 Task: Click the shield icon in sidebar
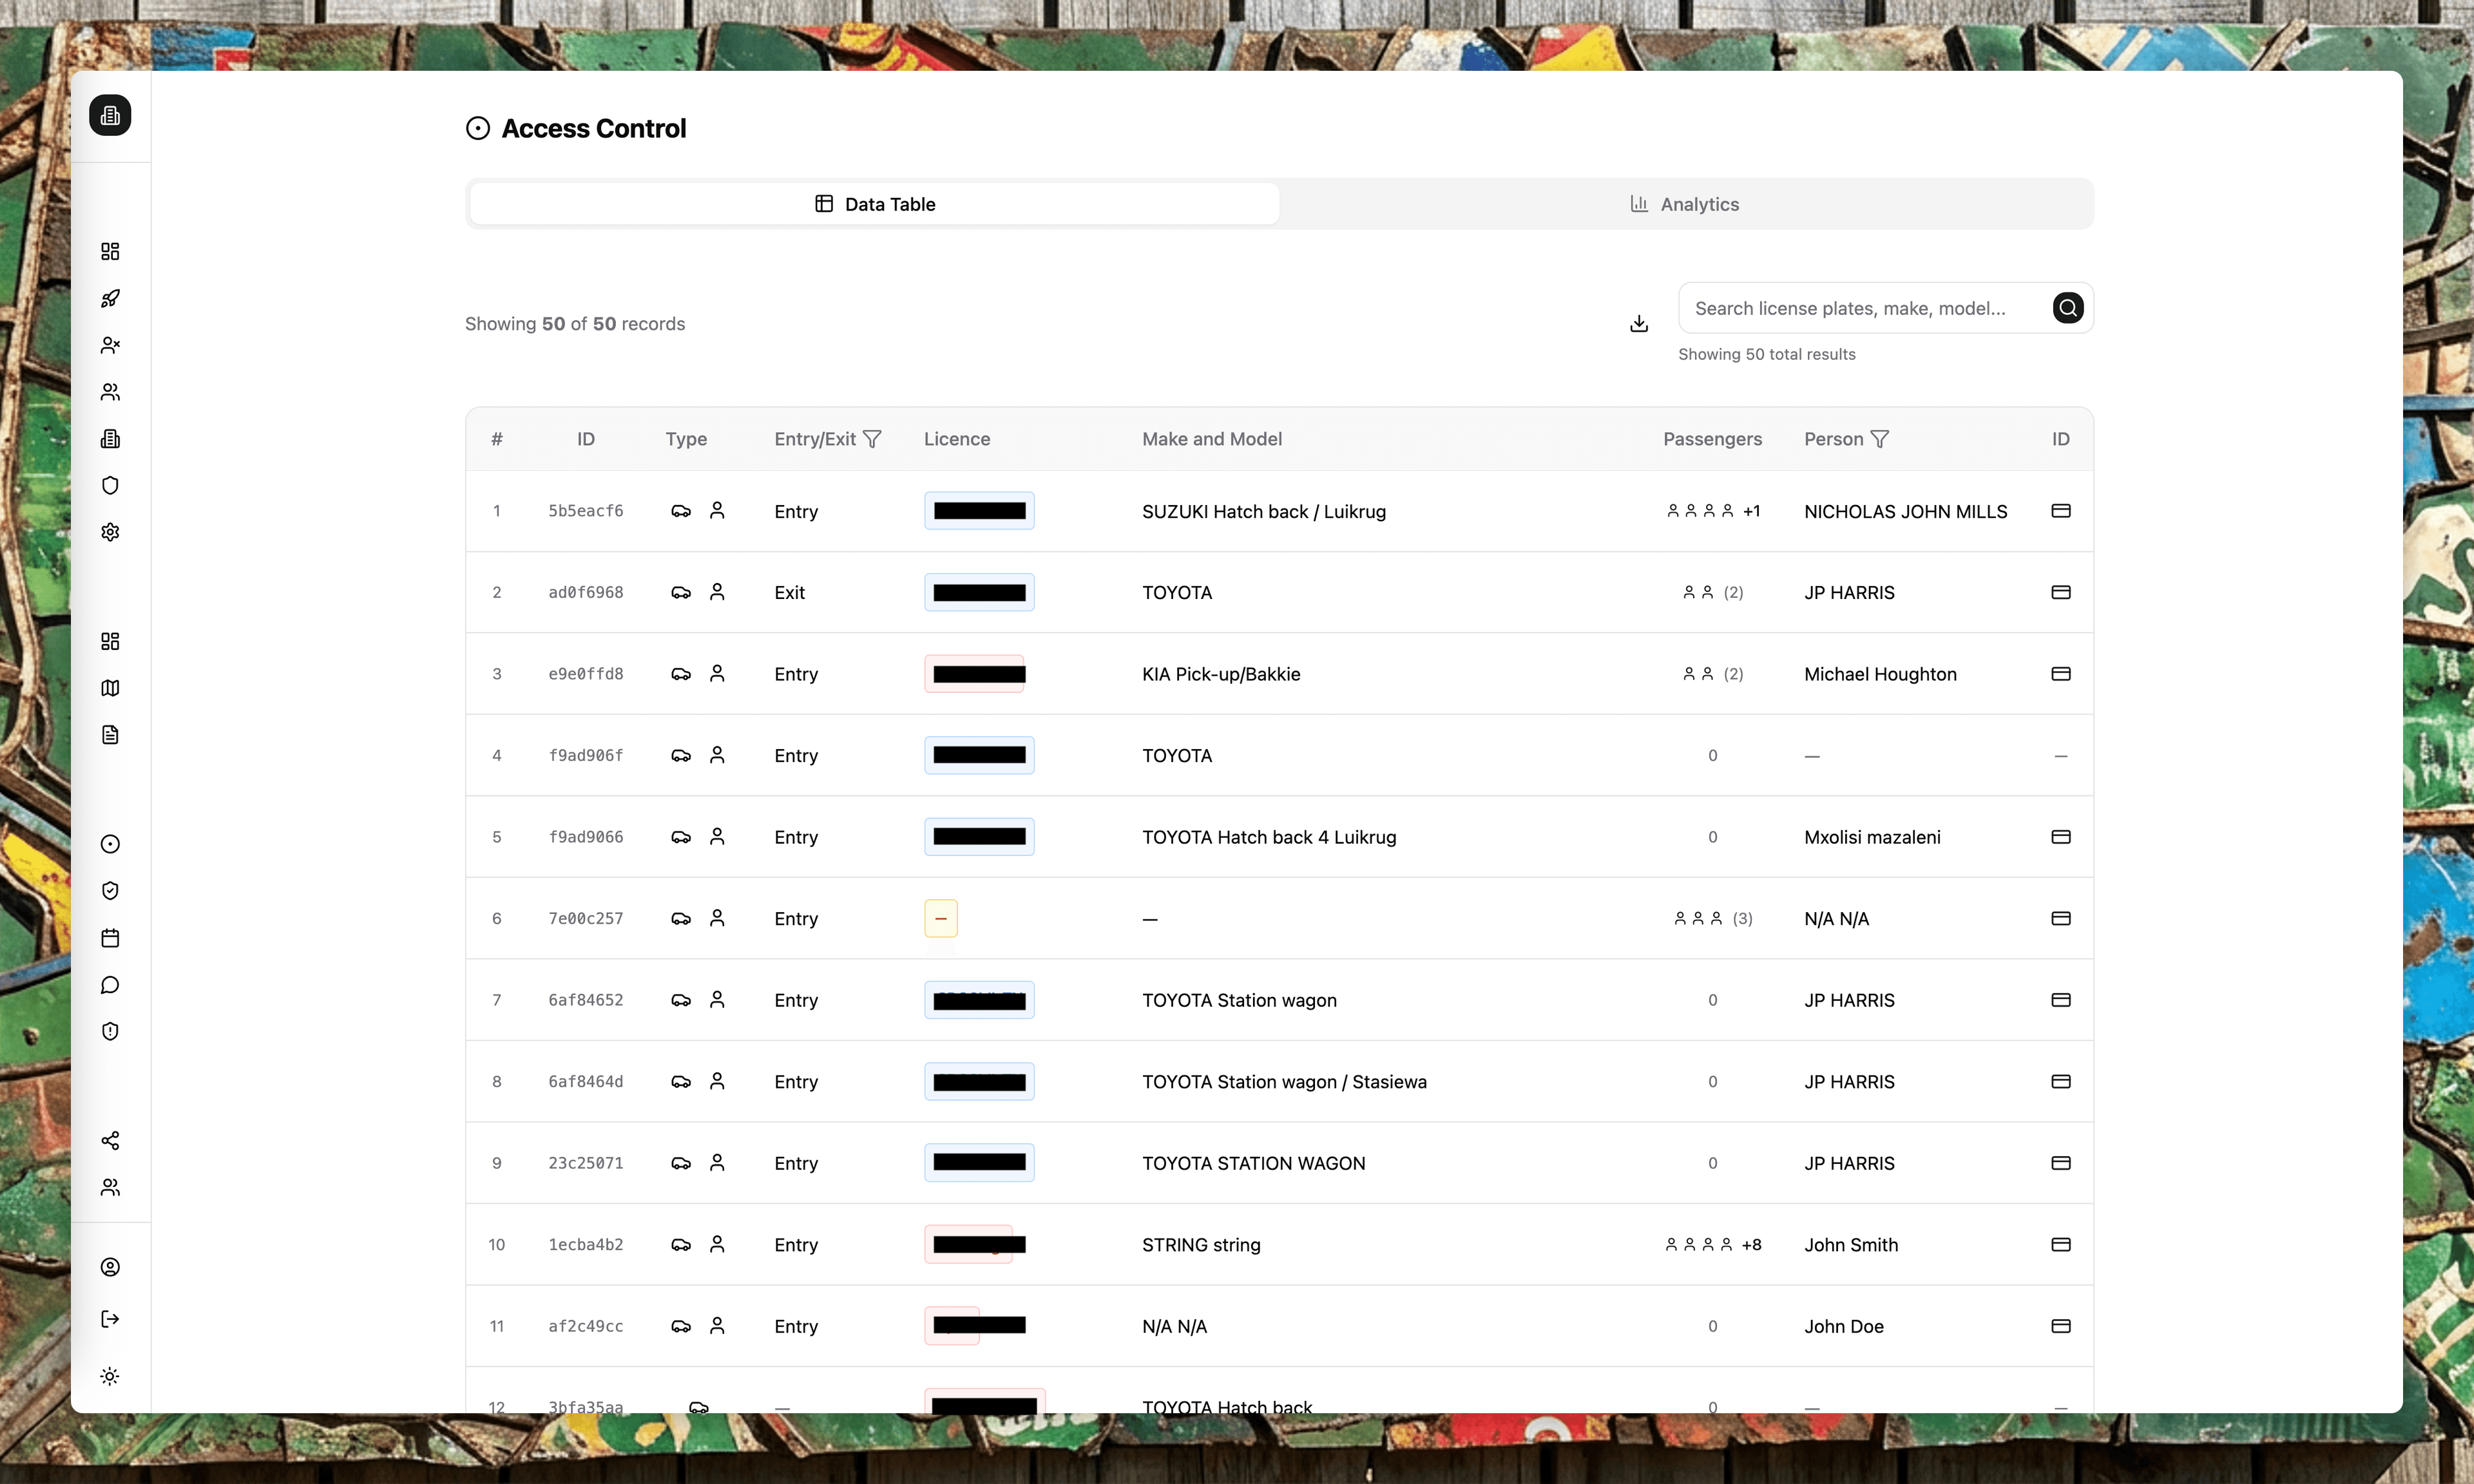110,485
